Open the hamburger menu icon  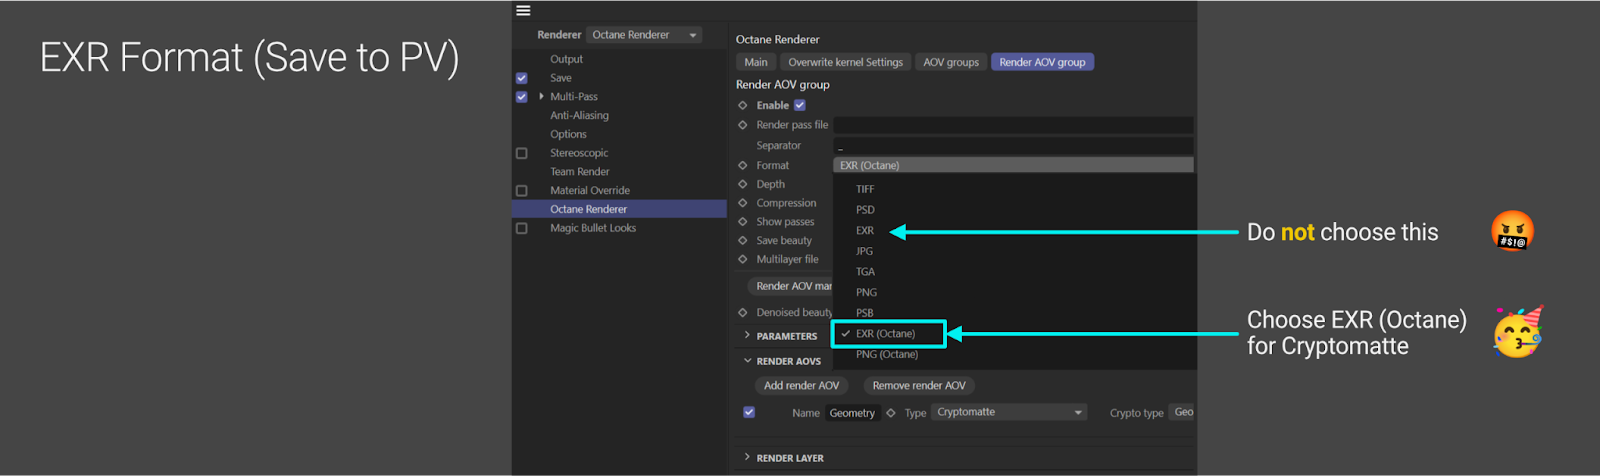pyautogui.click(x=523, y=10)
